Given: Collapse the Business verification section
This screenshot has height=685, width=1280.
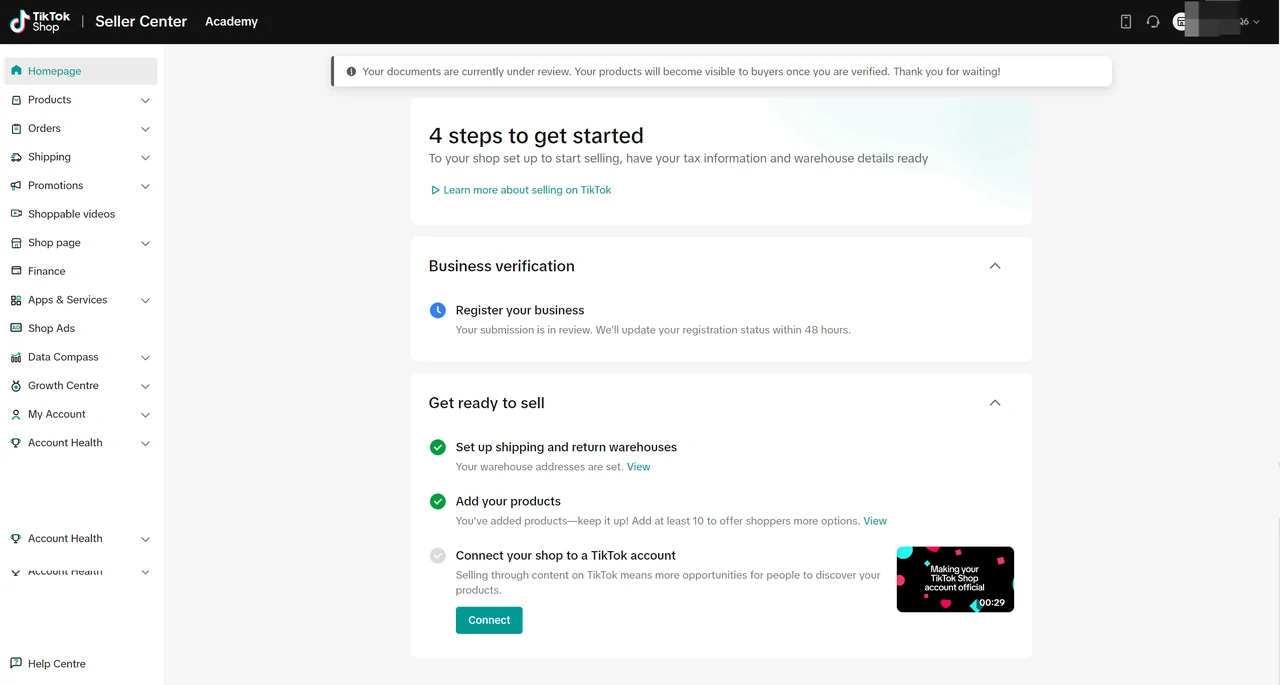Looking at the screenshot, I should [994, 266].
